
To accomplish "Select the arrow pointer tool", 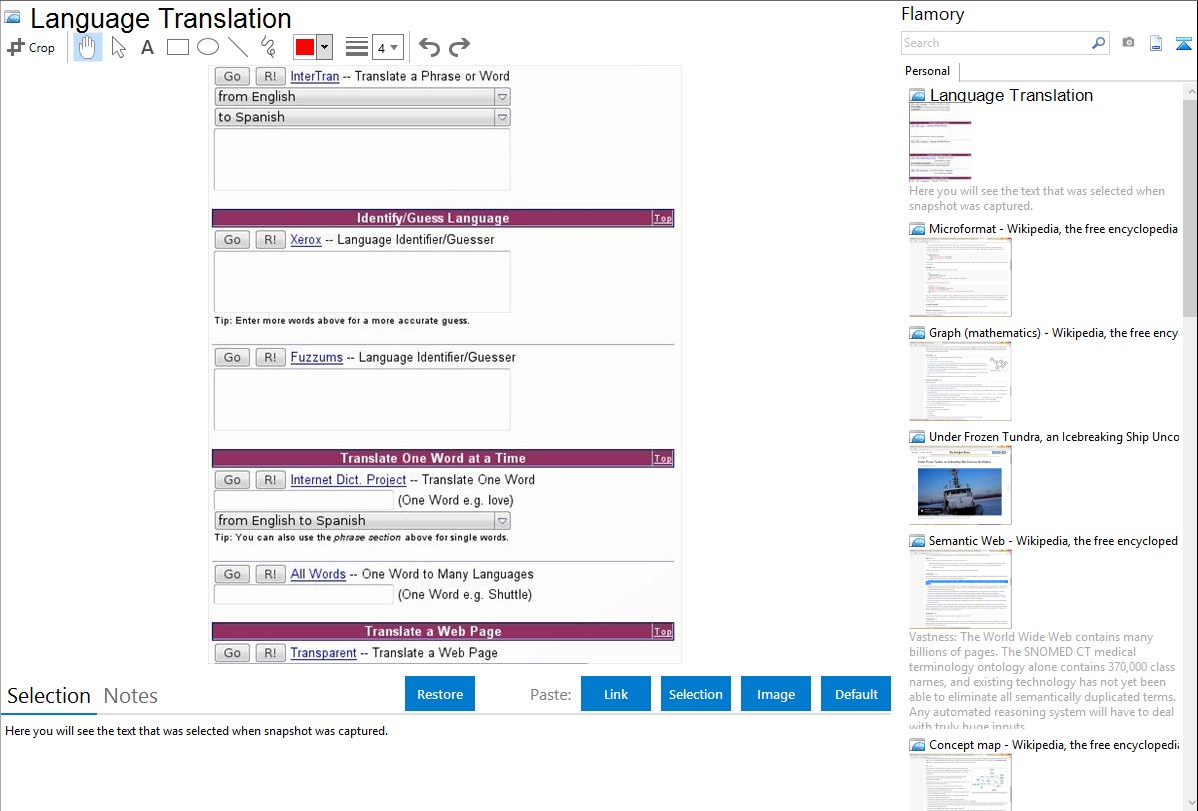I will click(x=119, y=47).
